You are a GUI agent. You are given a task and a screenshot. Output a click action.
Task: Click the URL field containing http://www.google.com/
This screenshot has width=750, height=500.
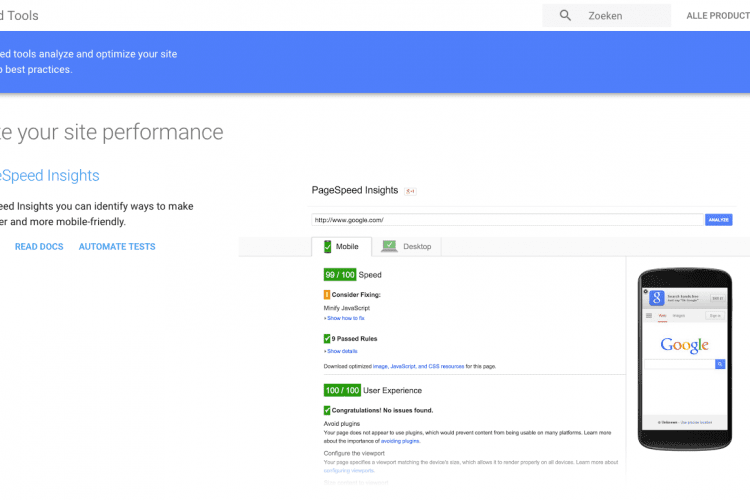click(x=507, y=220)
